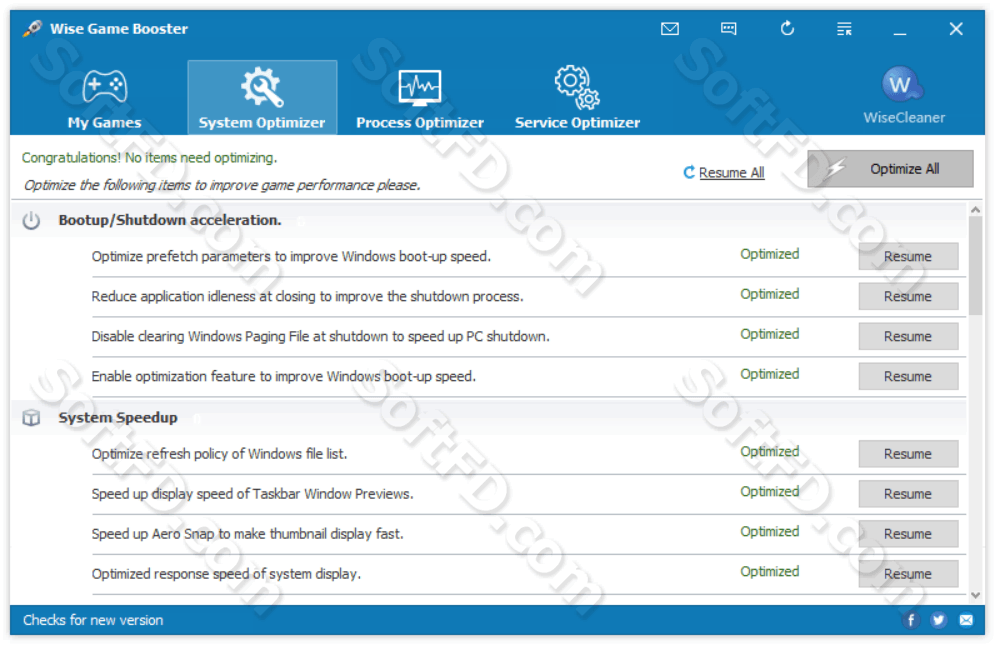
Task: Resume the Windows file list refresh policy
Action: (x=908, y=454)
